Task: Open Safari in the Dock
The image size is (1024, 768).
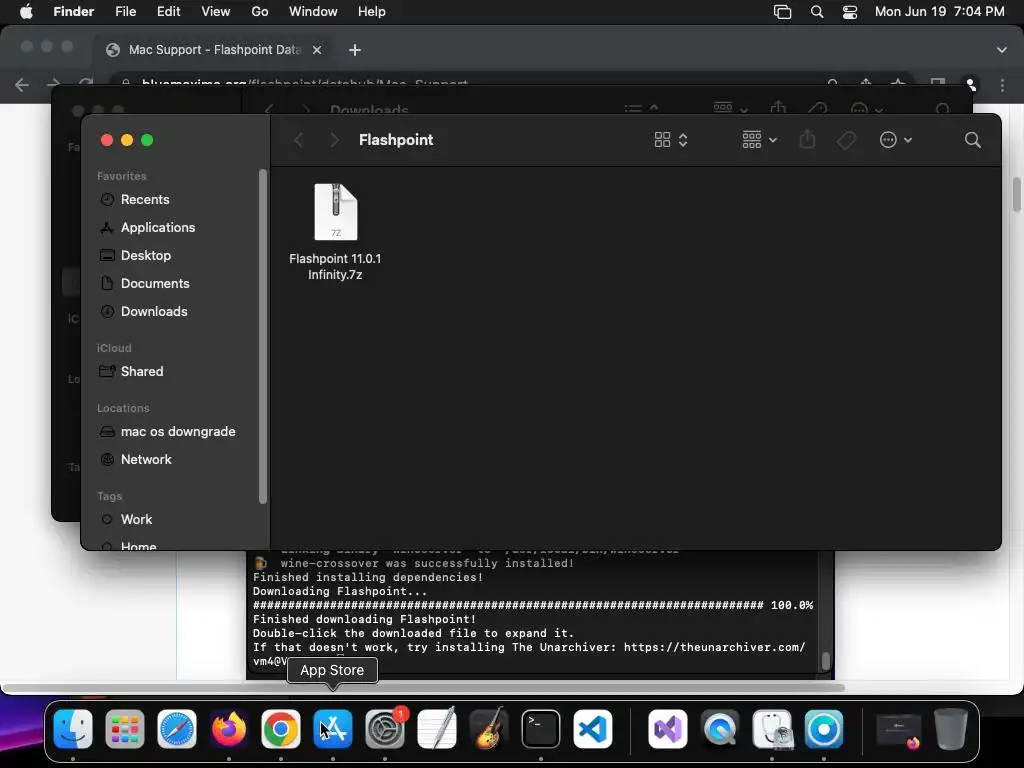Action: 177,729
